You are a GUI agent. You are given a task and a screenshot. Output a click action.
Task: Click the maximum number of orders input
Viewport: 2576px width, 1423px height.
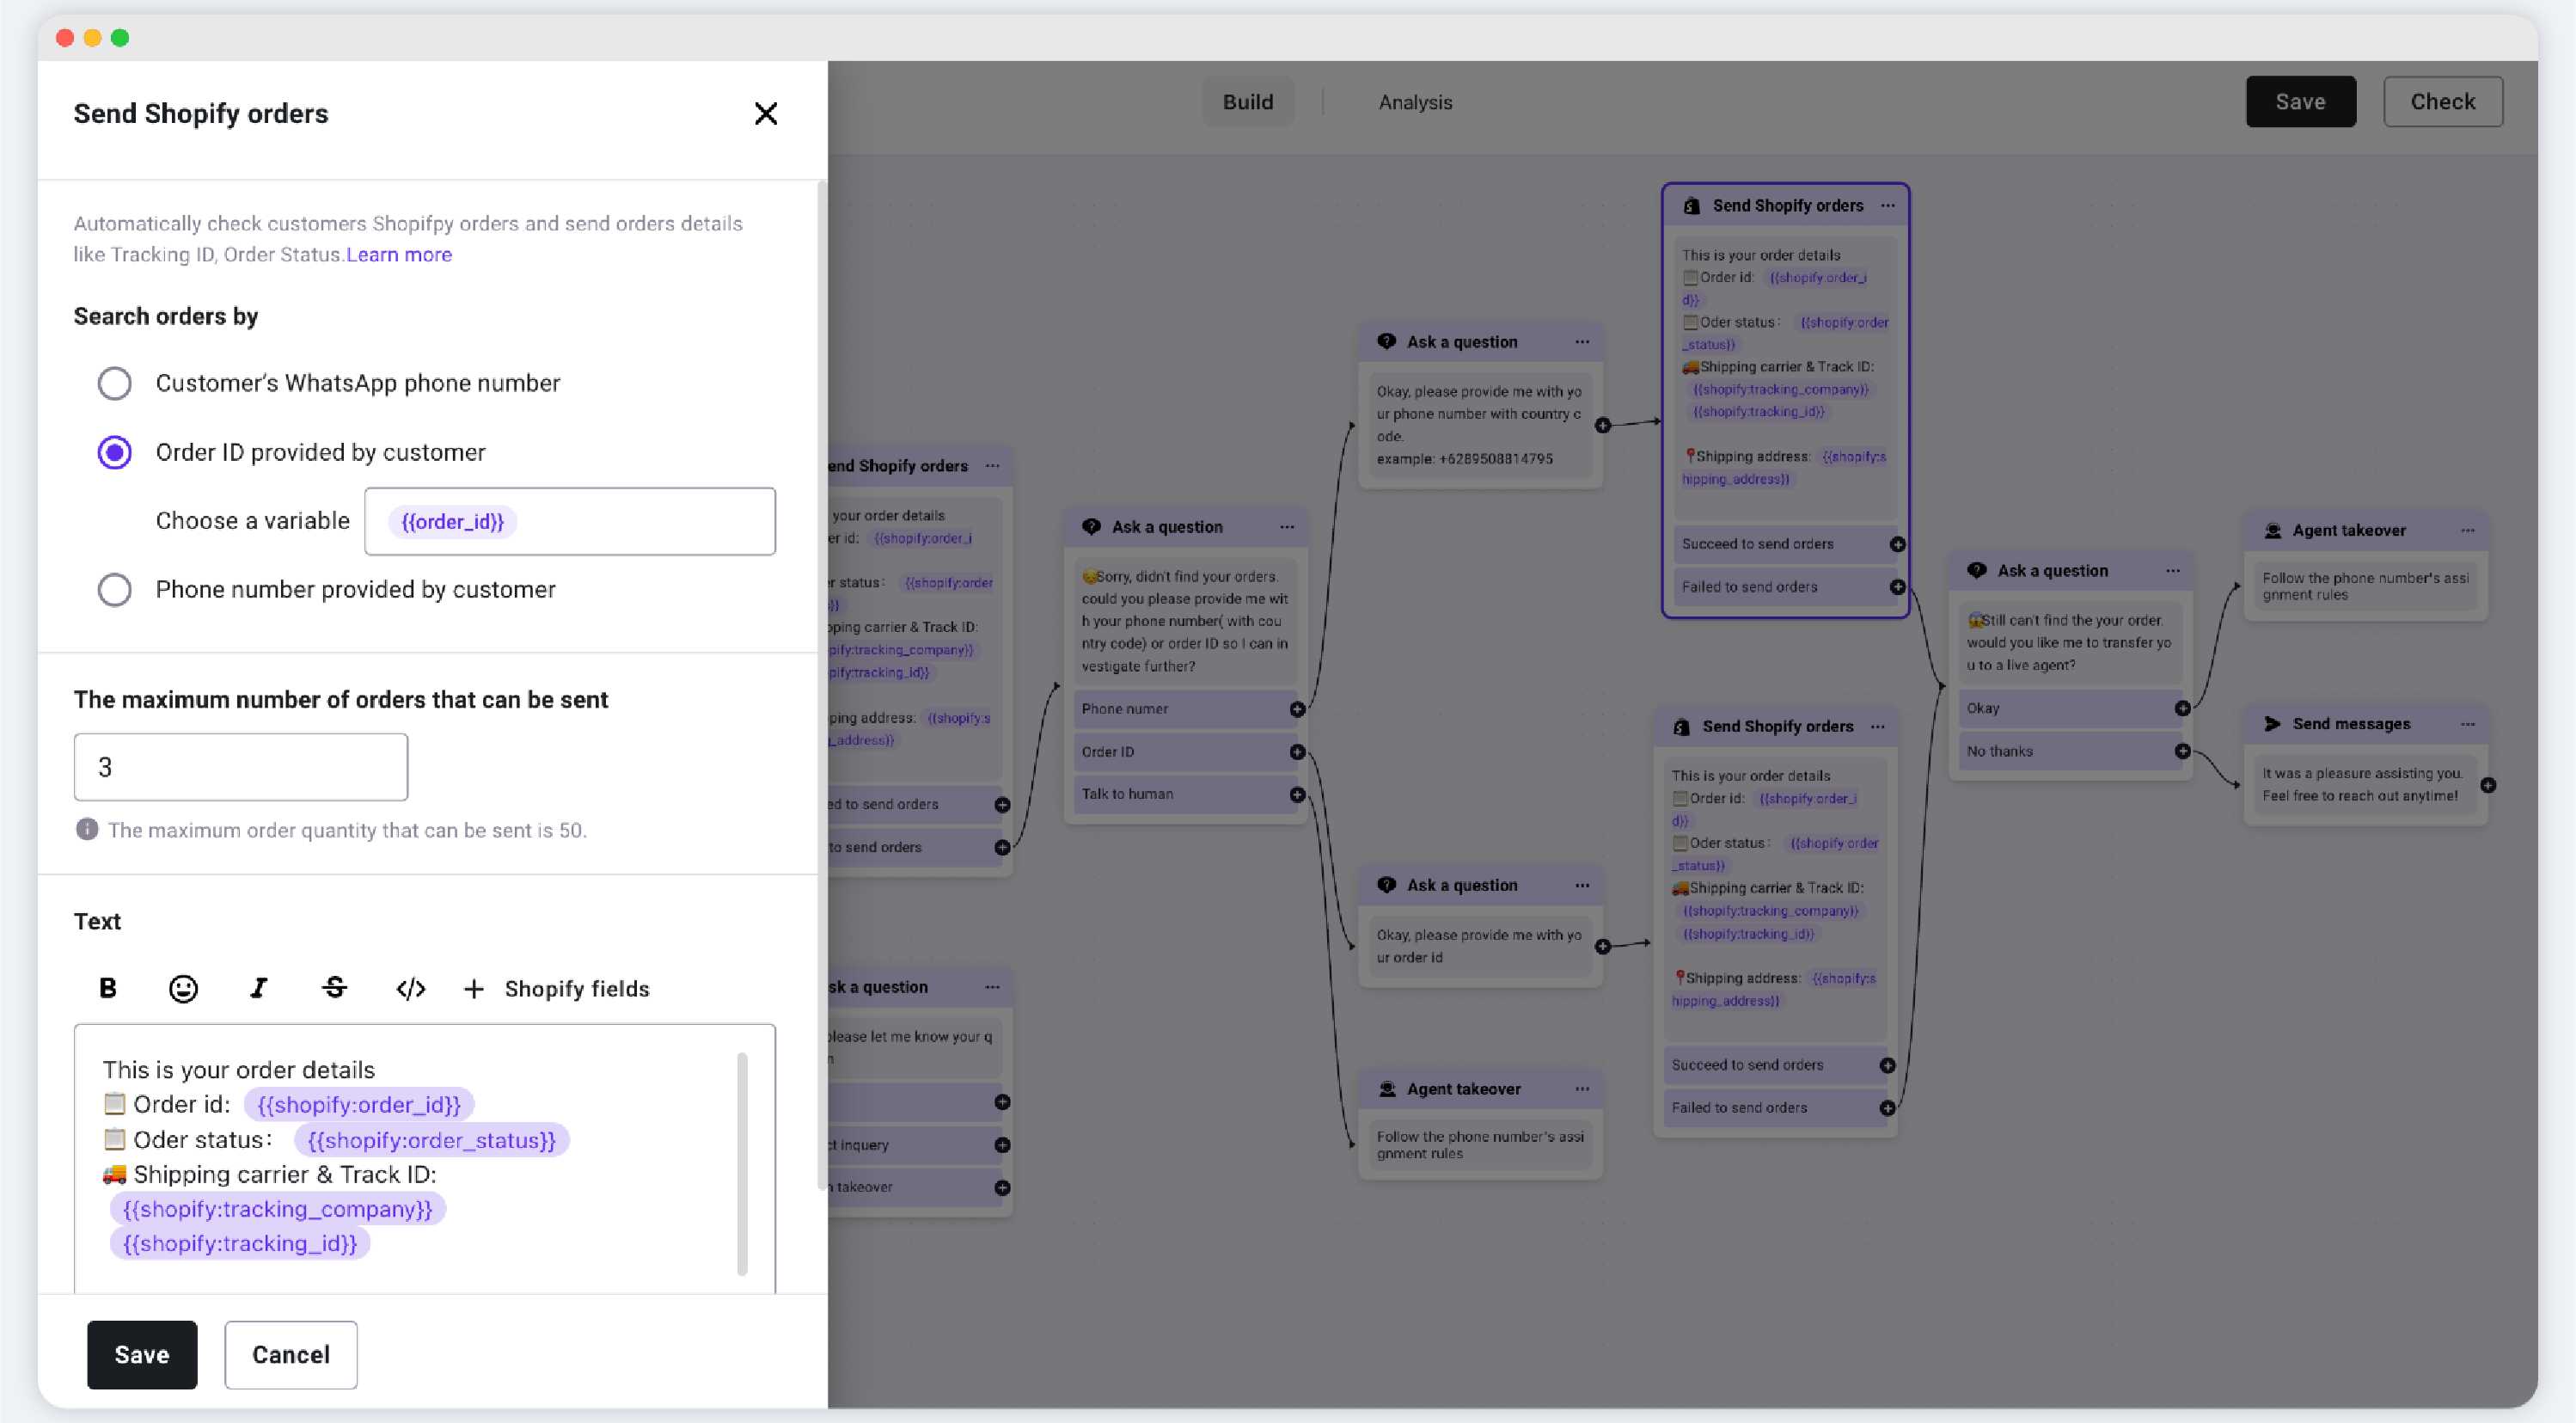(240, 767)
